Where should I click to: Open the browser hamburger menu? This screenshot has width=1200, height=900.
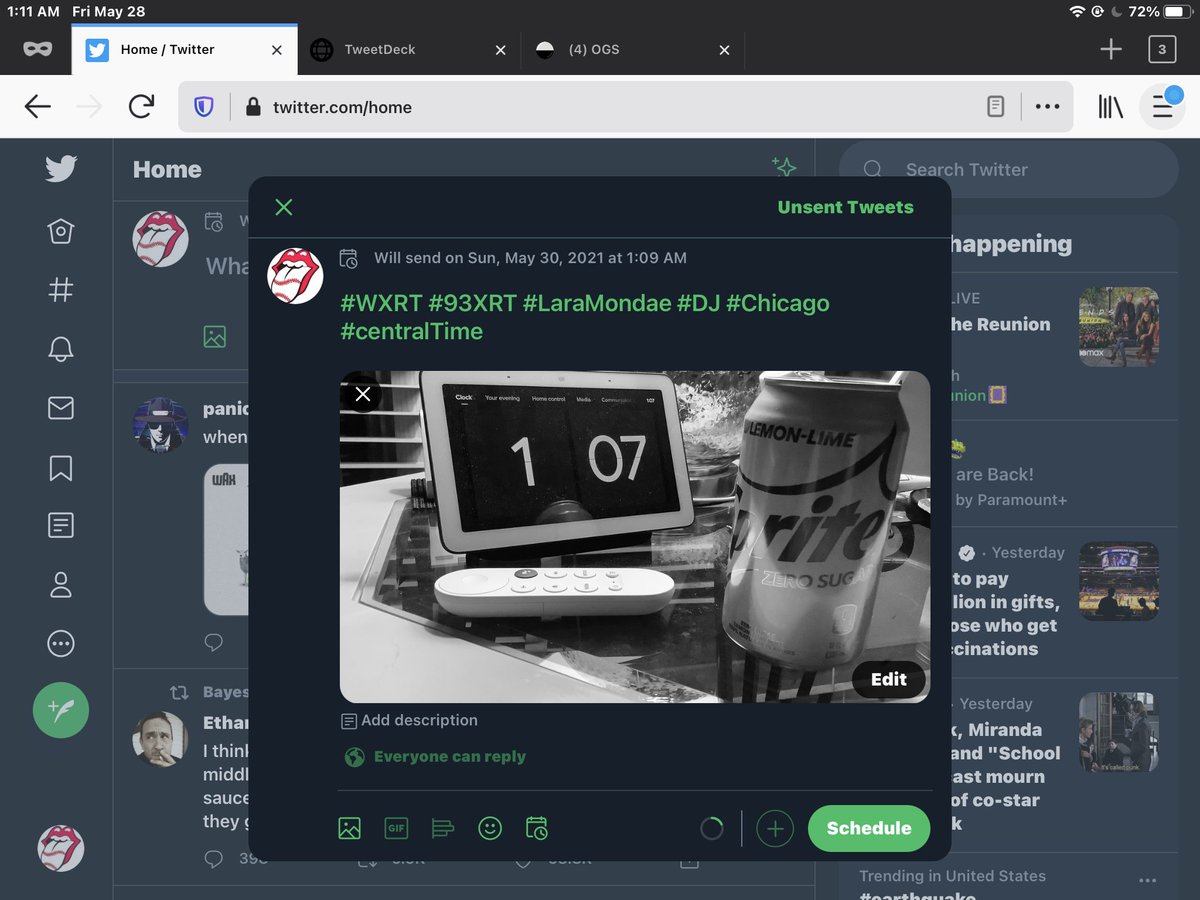coord(1163,107)
